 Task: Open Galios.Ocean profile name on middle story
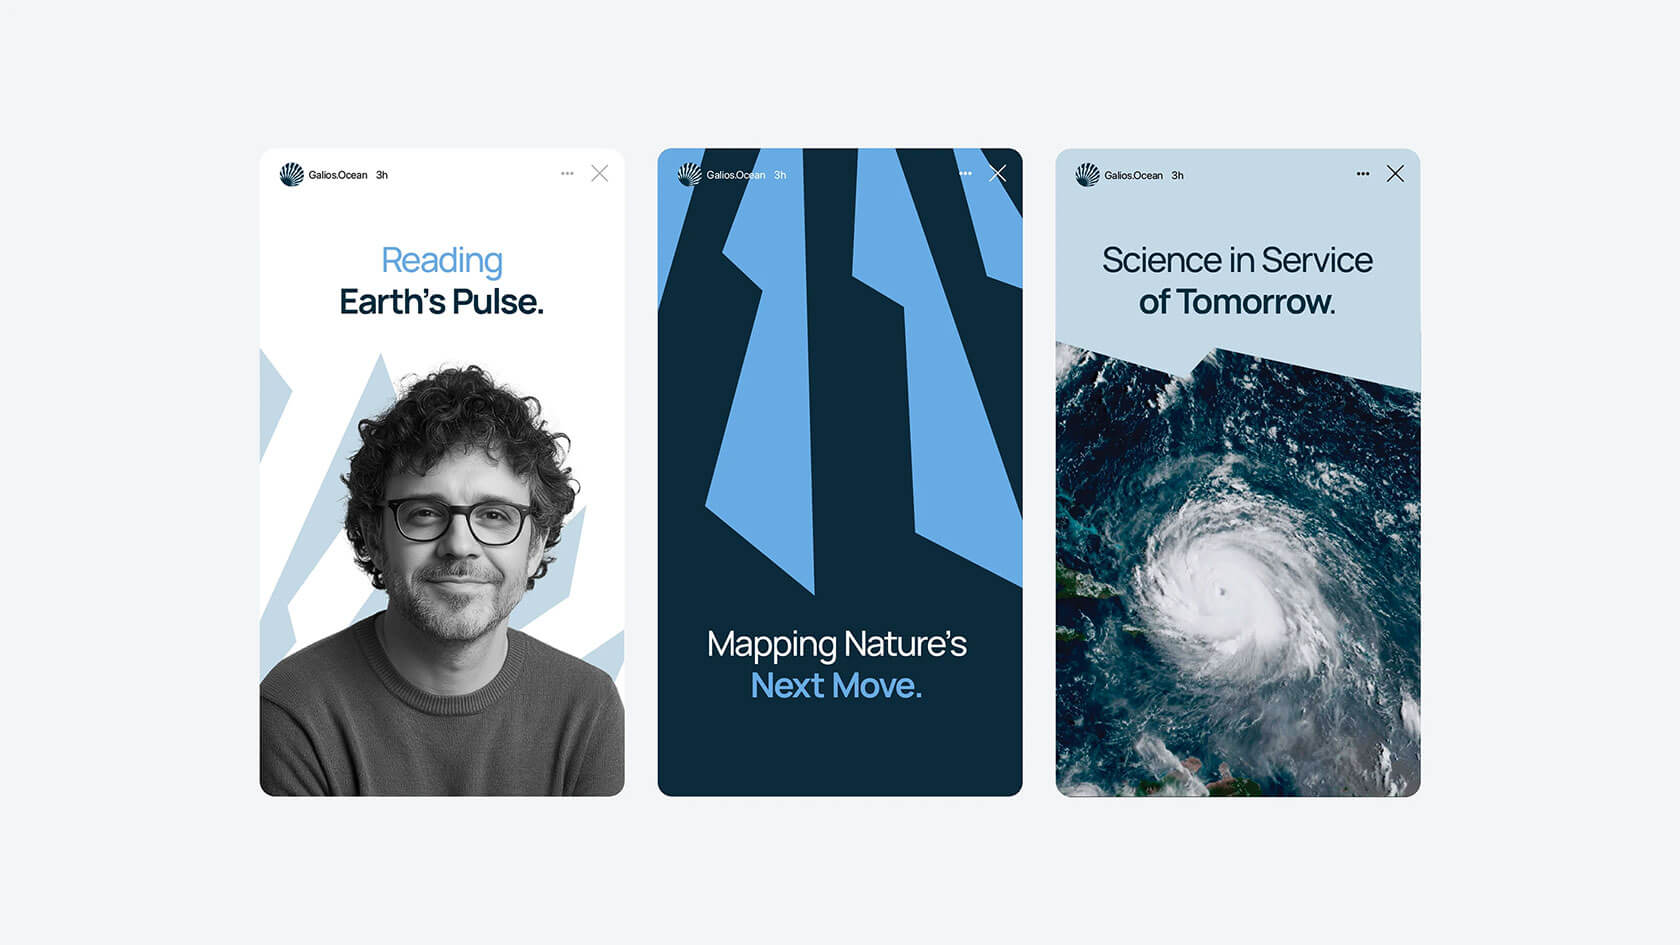(736, 175)
